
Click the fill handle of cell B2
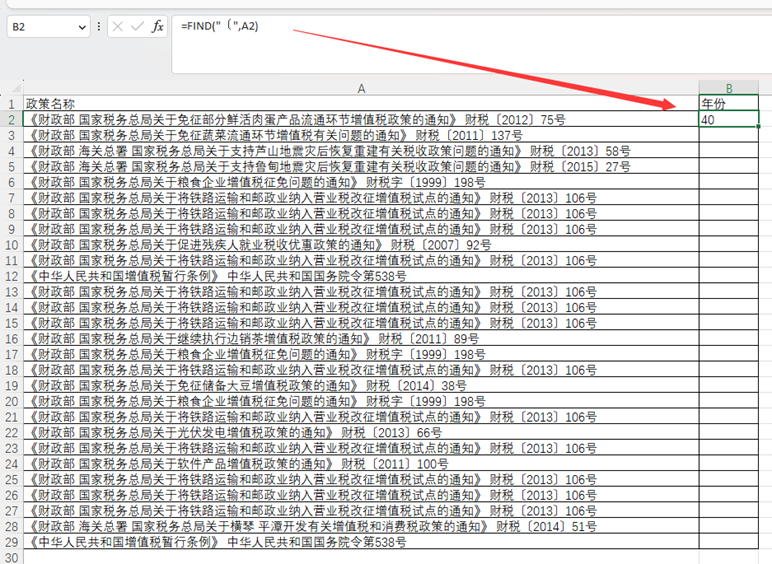click(x=758, y=126)
